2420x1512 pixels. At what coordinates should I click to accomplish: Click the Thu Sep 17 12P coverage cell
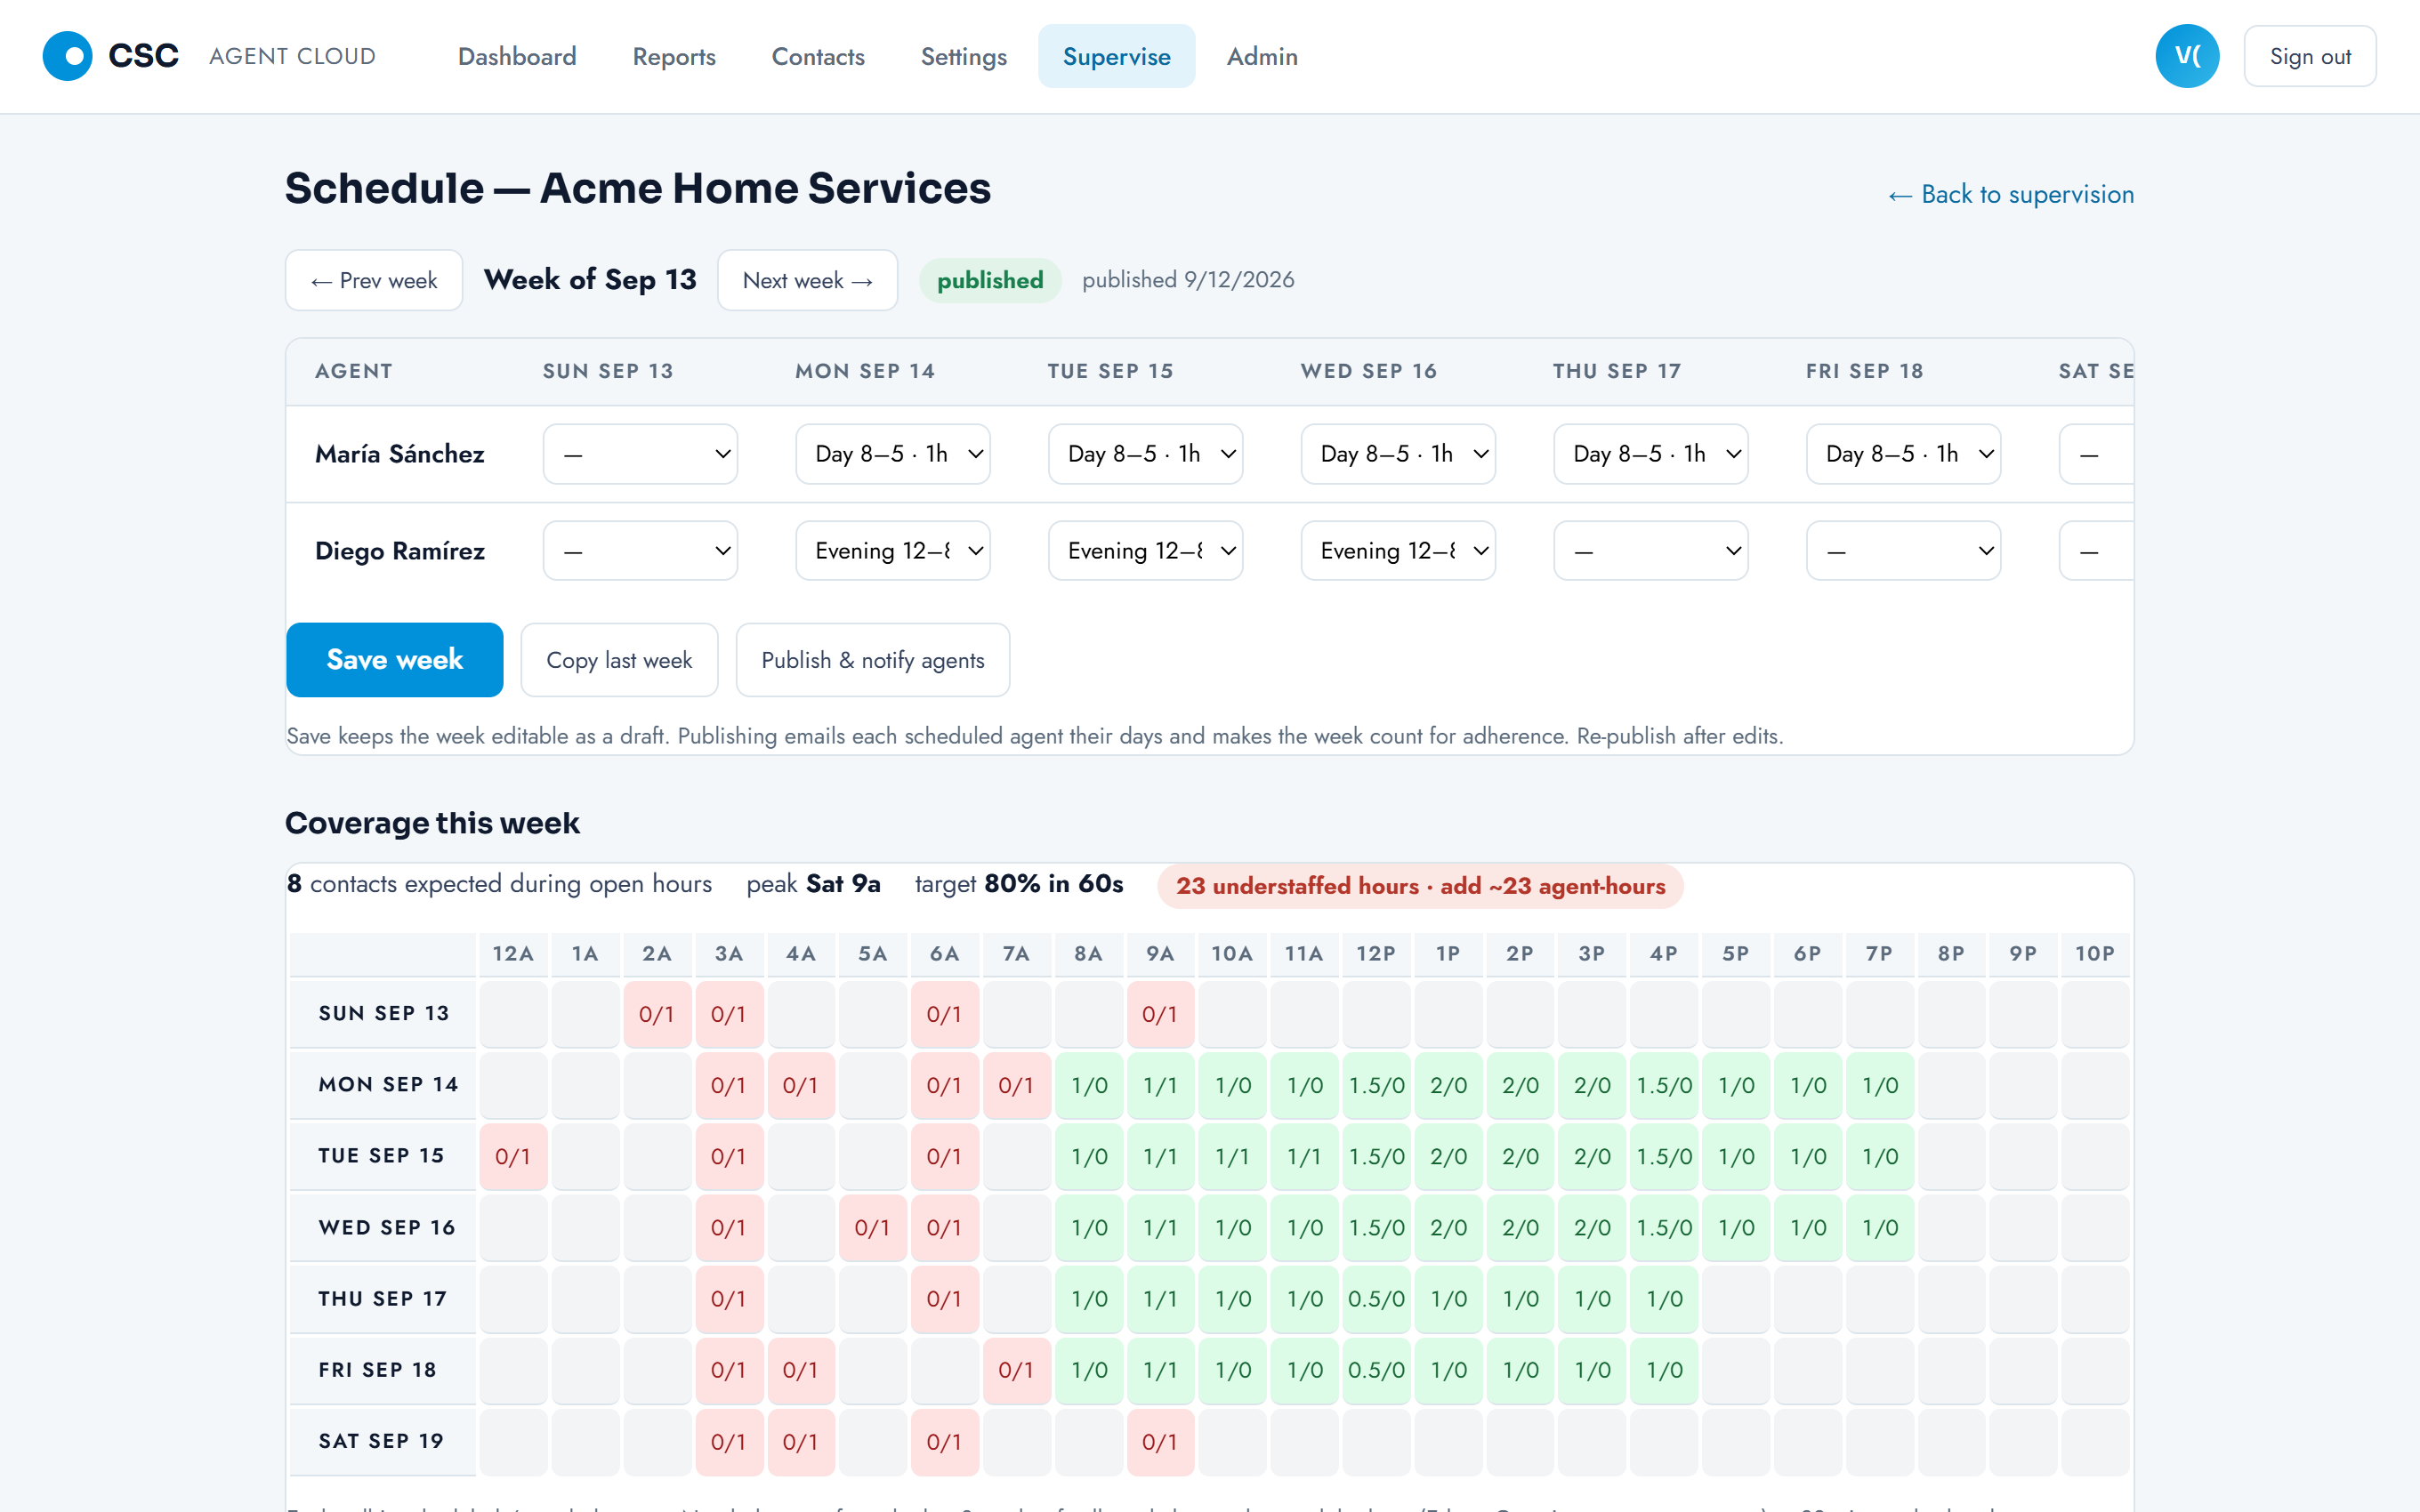tap(1376, 1299)
